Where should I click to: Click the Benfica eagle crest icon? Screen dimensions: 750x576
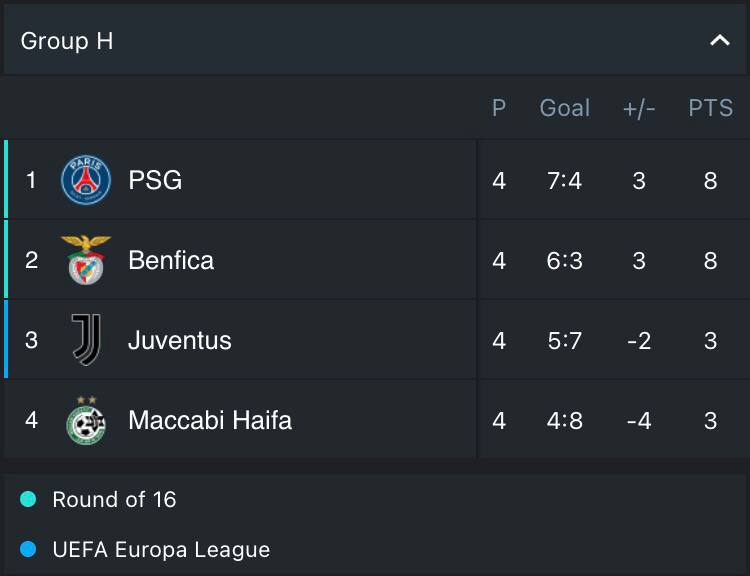pyautogui.click(x=86, y=260)
